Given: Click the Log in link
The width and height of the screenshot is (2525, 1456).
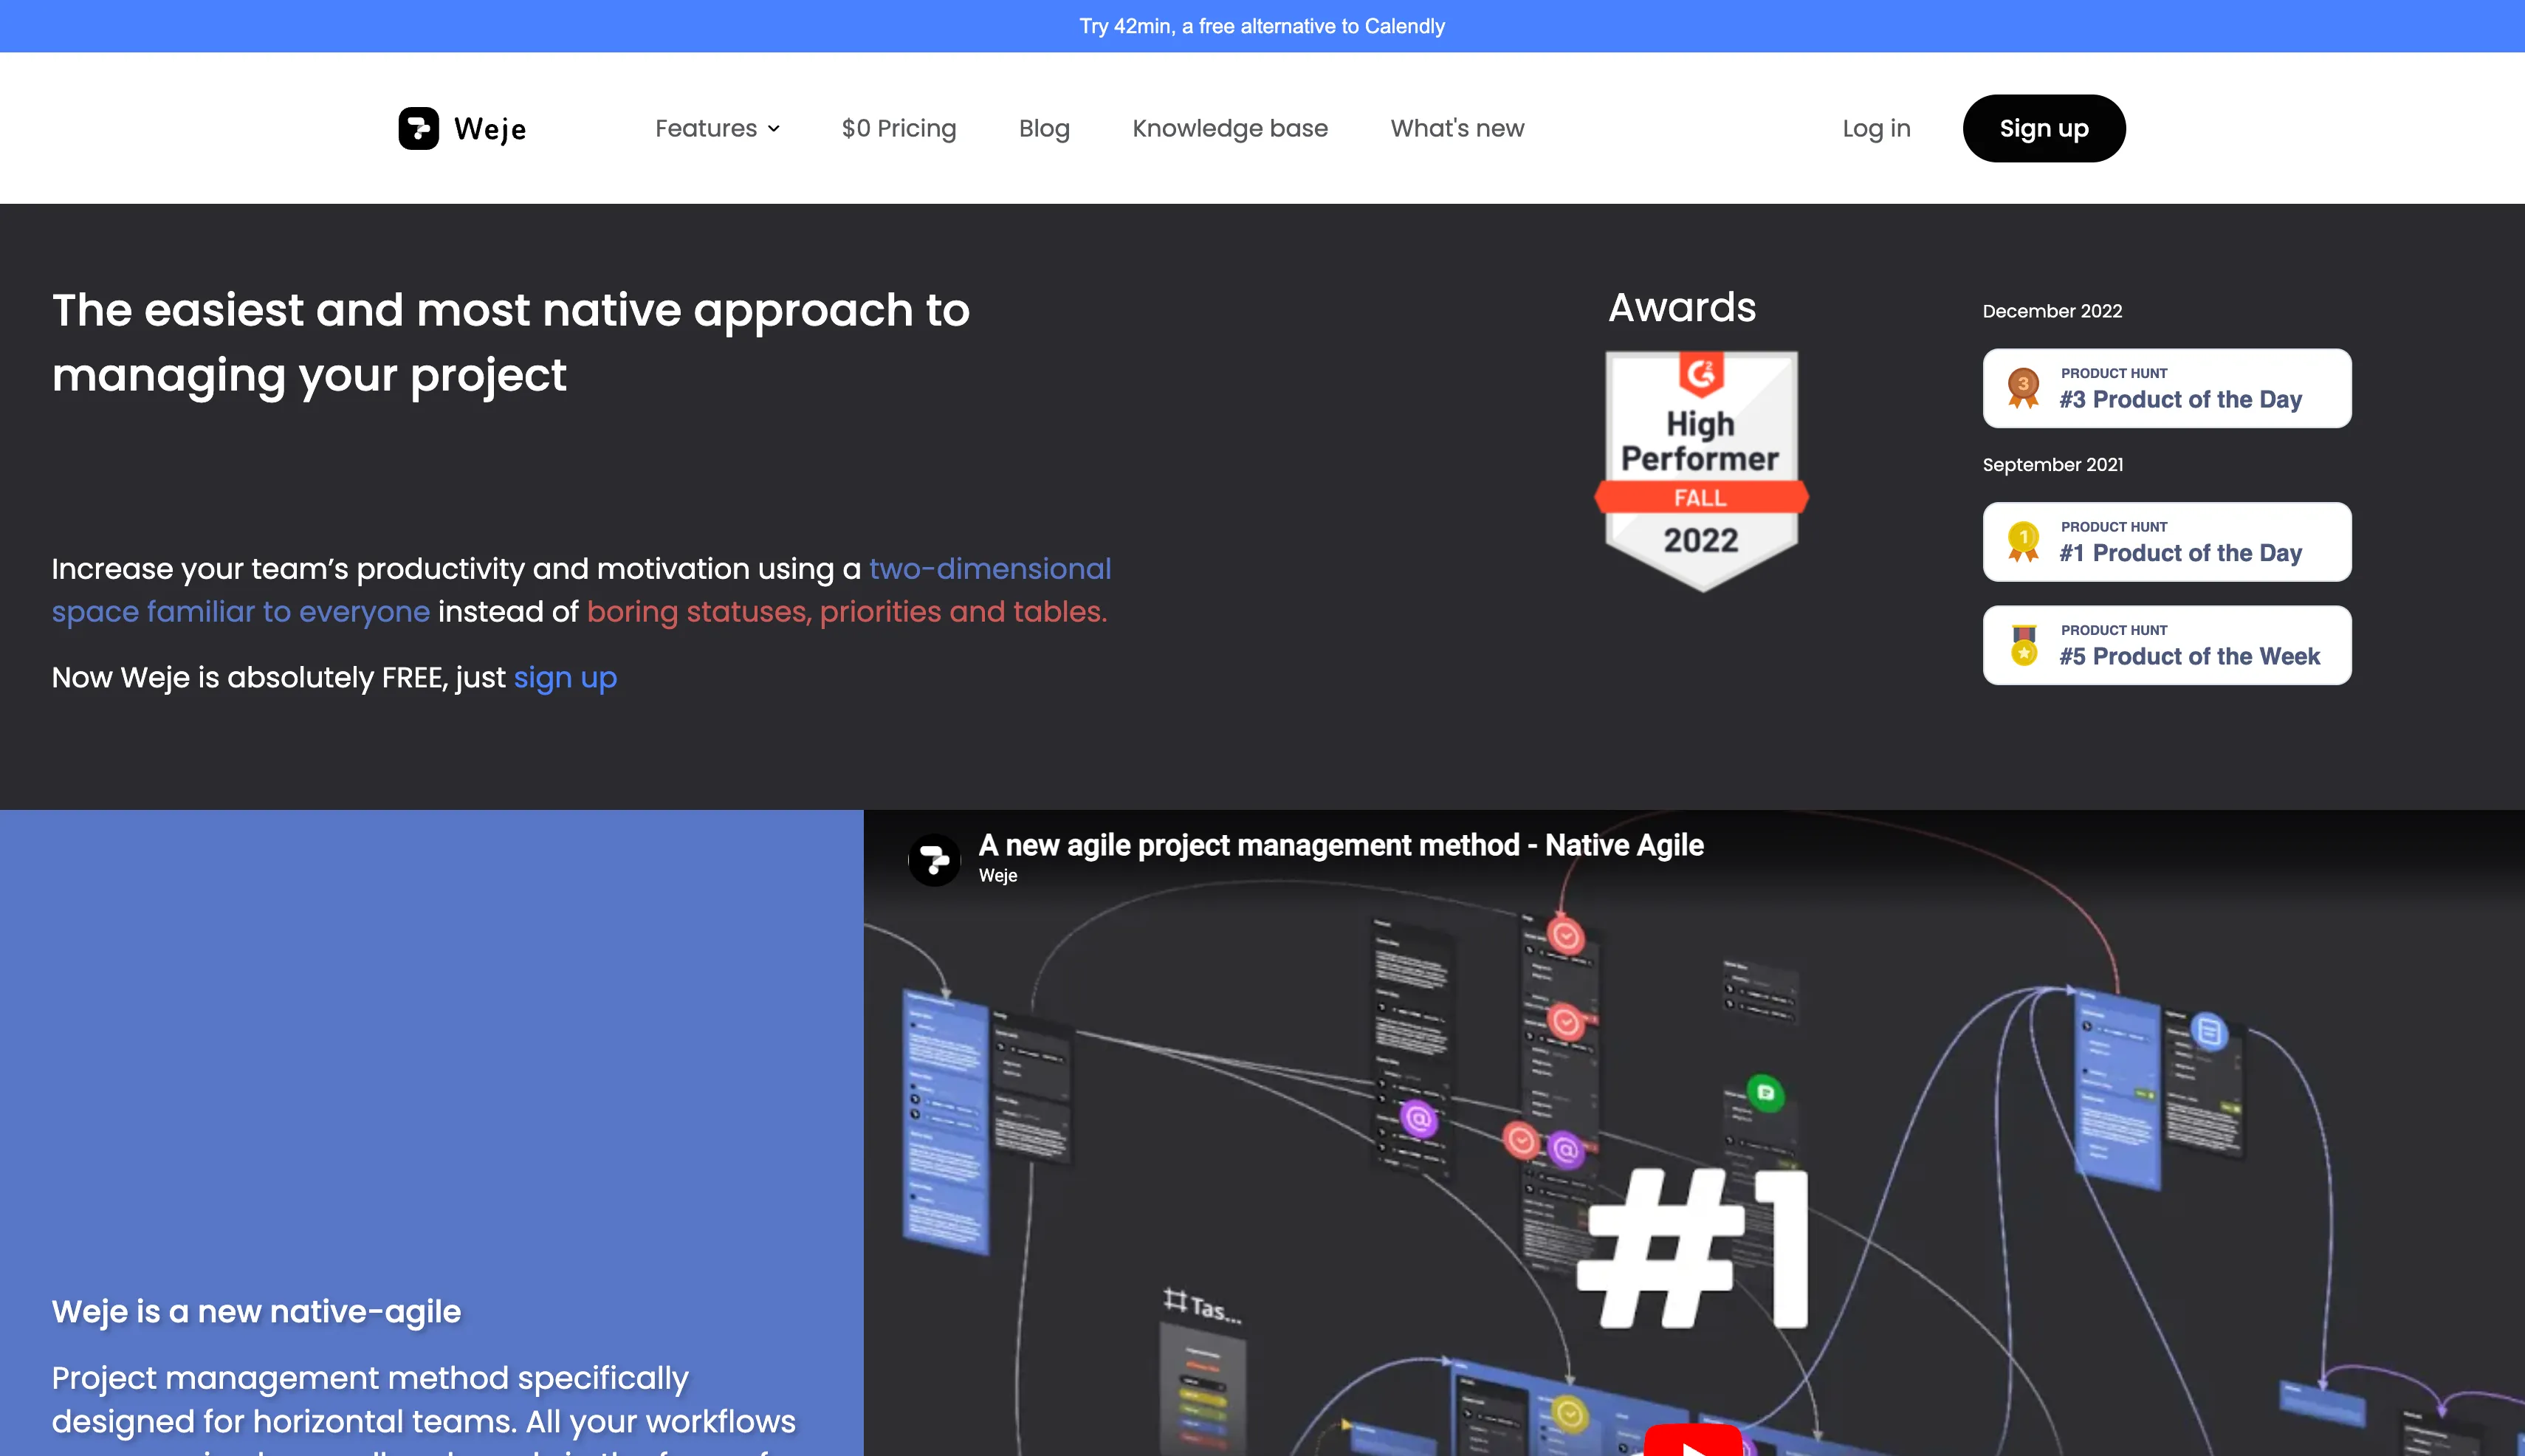Looking at the screenshot, I should point(1875,128).
